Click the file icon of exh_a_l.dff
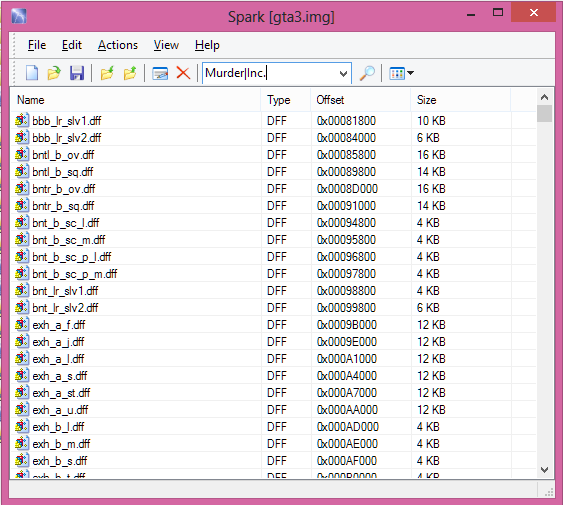The image size is (563, 505). (x=22, y=358)
